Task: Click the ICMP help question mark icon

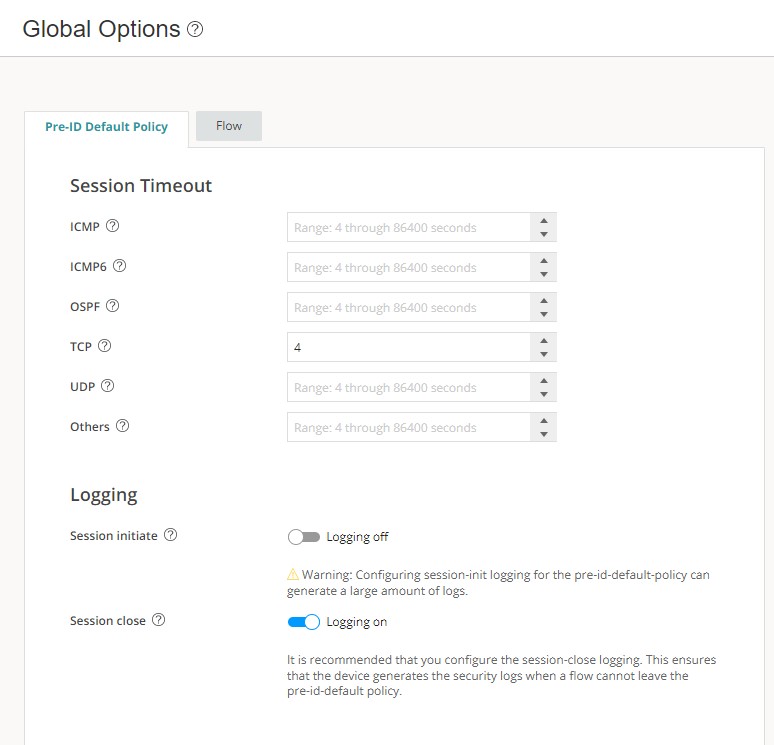Action: click(x=113, y=226)
